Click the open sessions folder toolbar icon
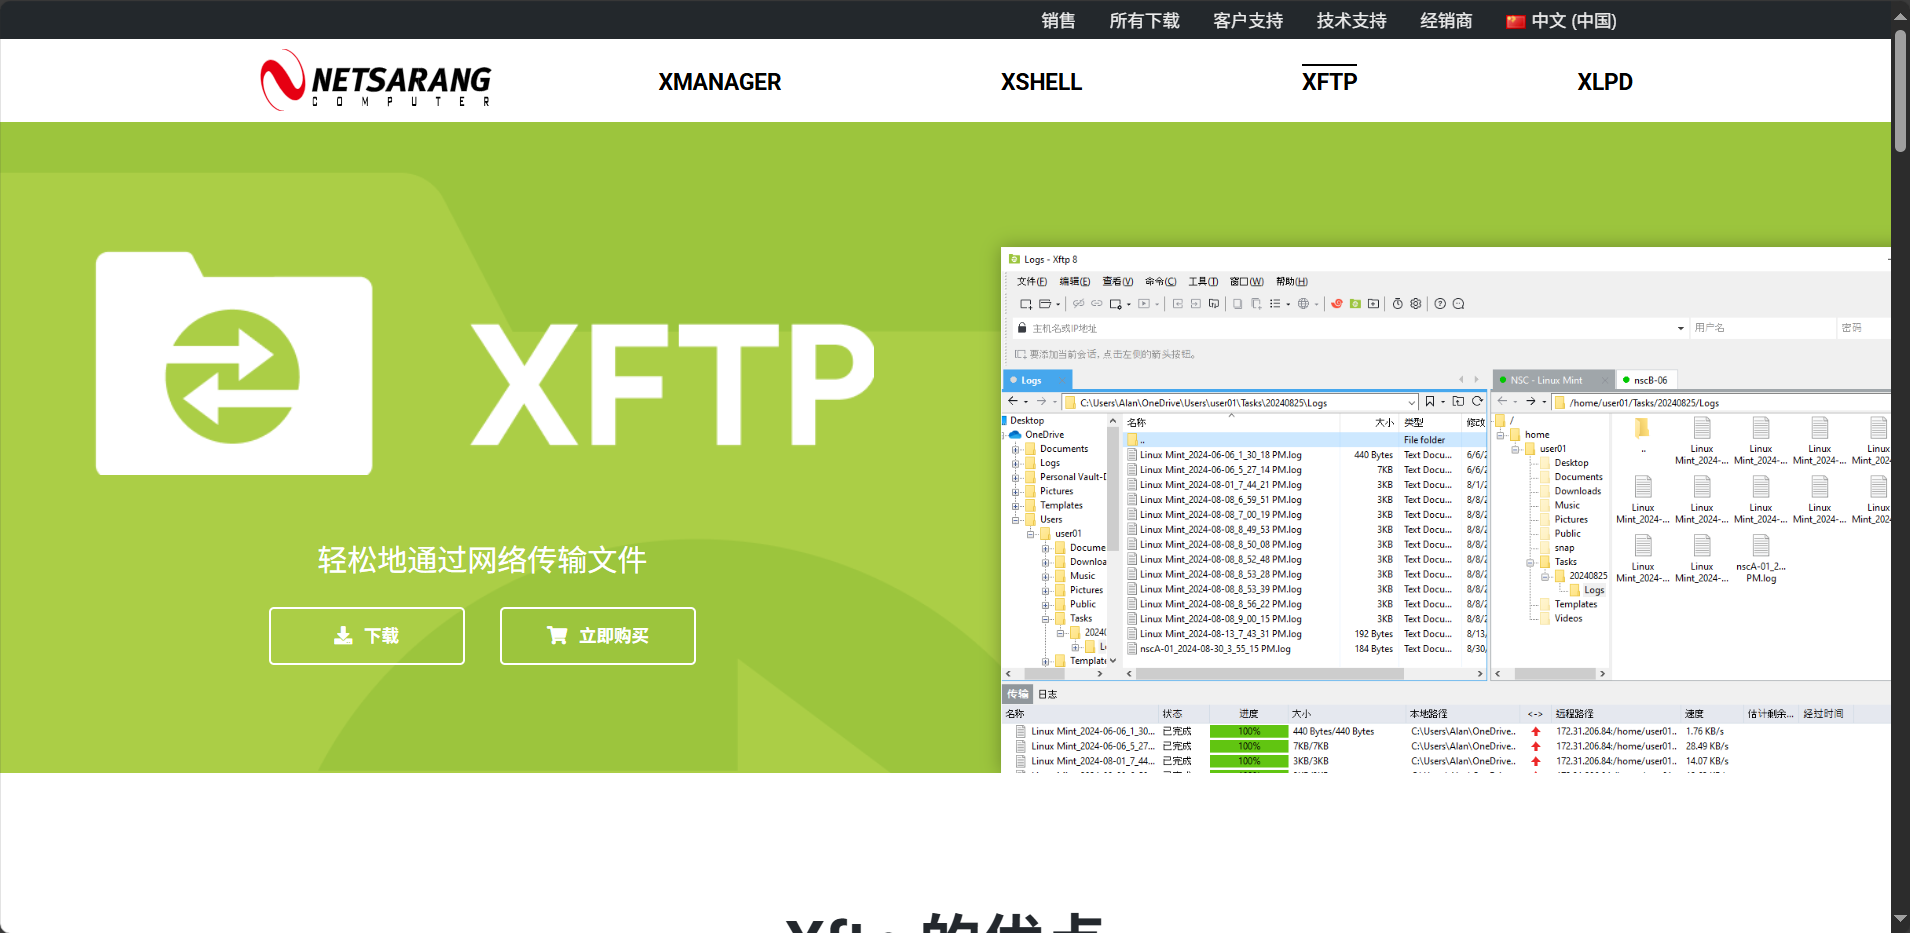The height and width of the screenshot is (933, 1910). 1045,304
